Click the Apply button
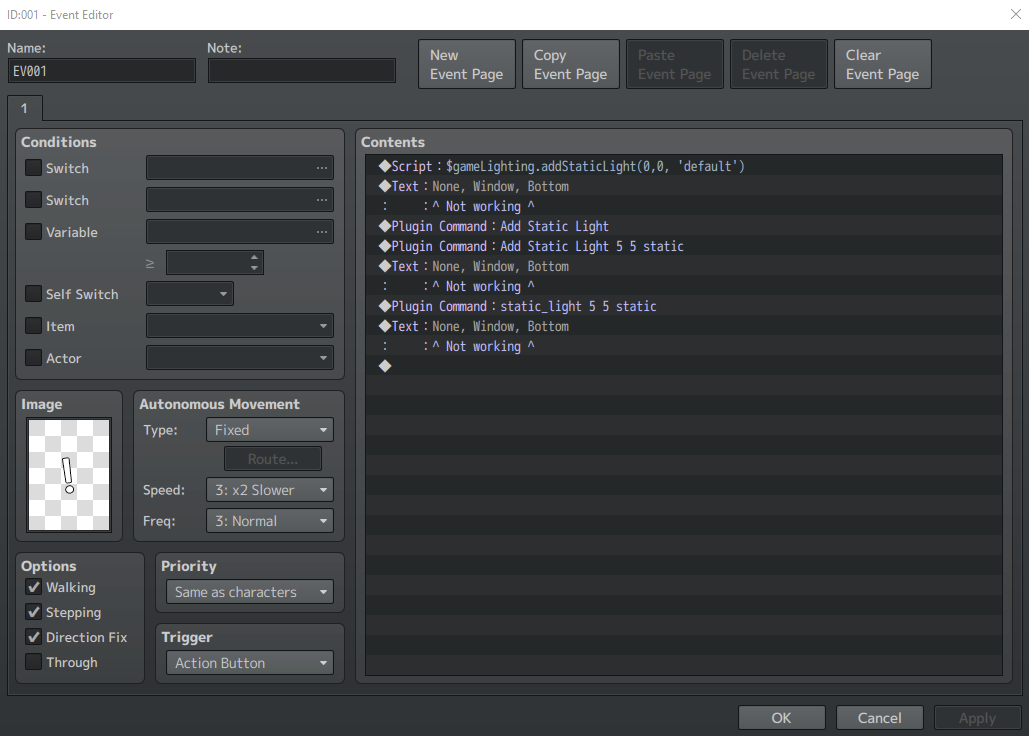This screenshot has height=736, width=1029. coord(977,718)
